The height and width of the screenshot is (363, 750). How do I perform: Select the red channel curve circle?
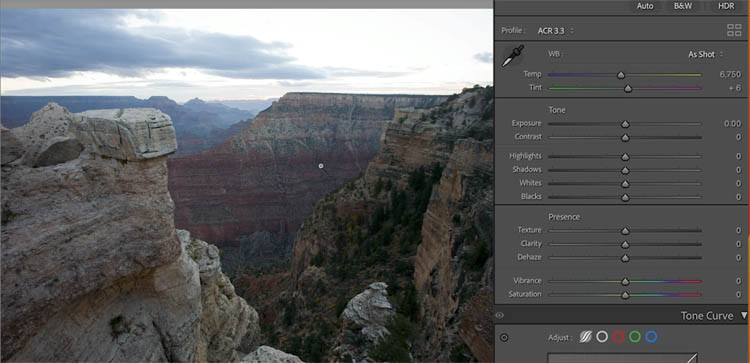coord(618,337)
